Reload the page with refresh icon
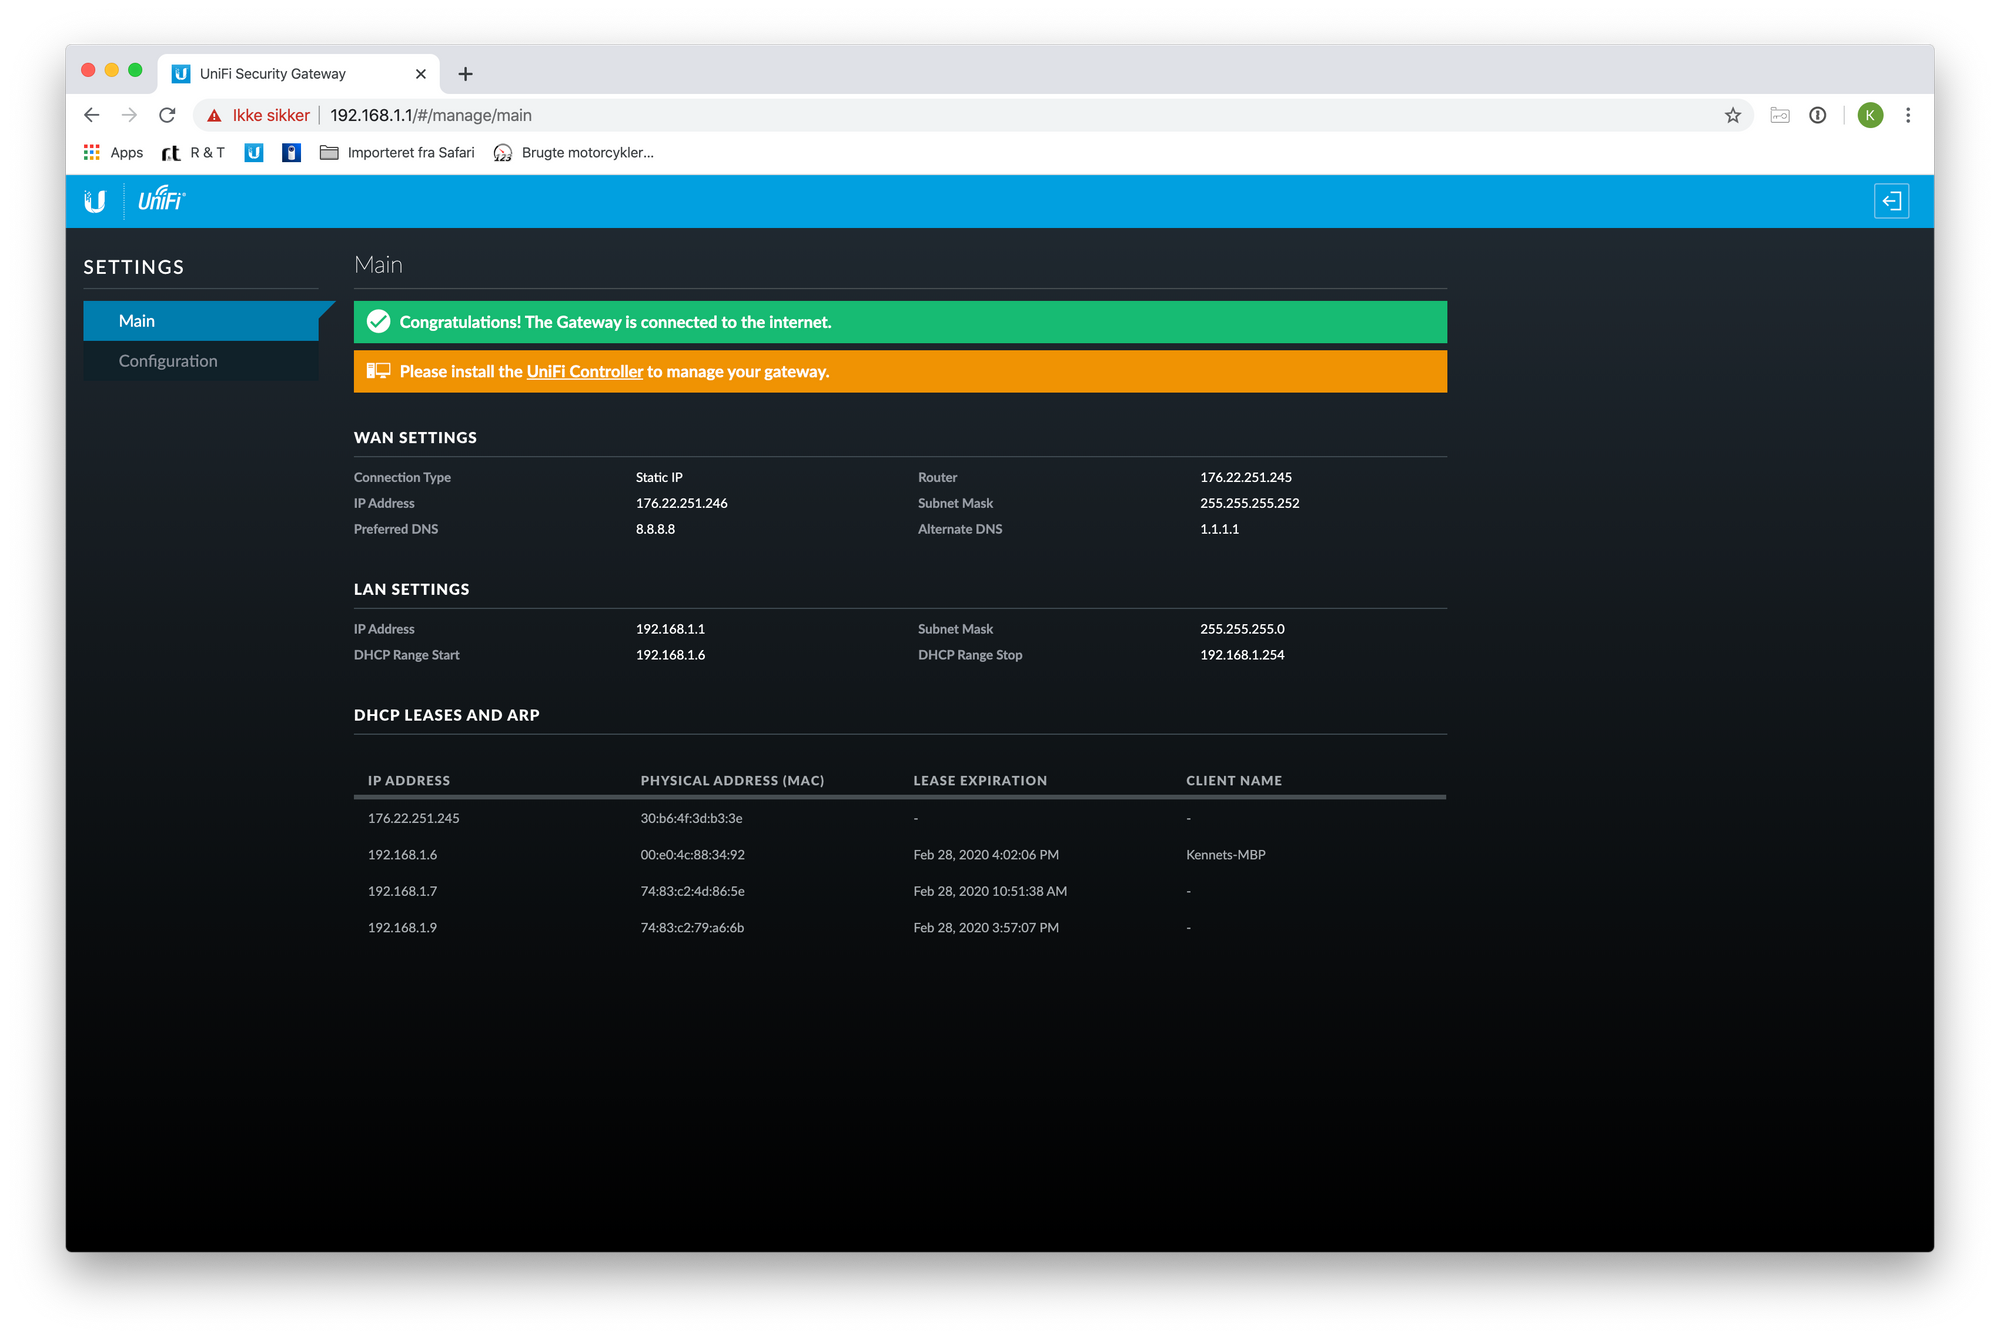2000x1339 pixels. pyautogui.click(x=167, y=115)
